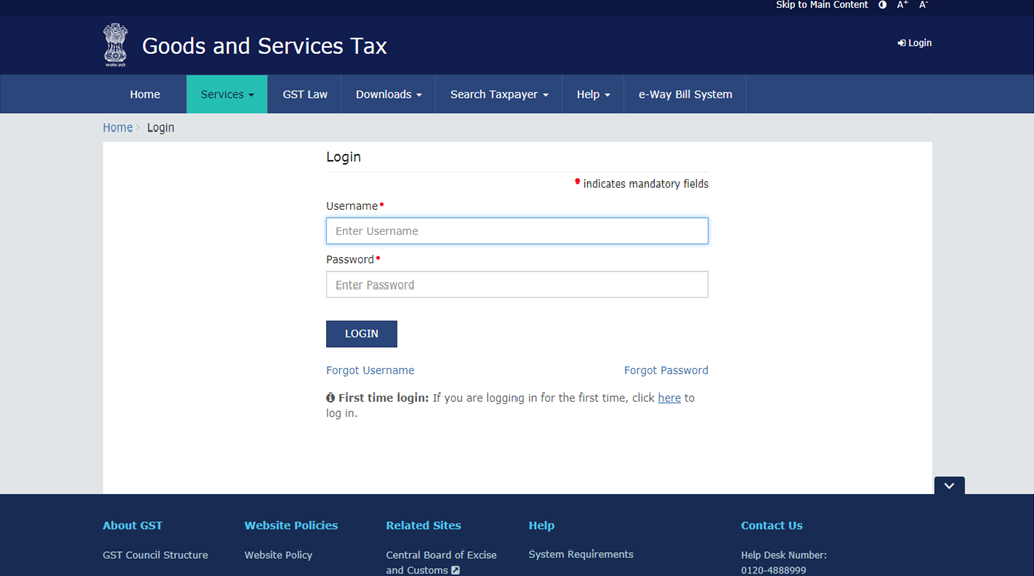Decrease font size with A- icon
This screenshot has width=1034, height=576.
[923, 5]
